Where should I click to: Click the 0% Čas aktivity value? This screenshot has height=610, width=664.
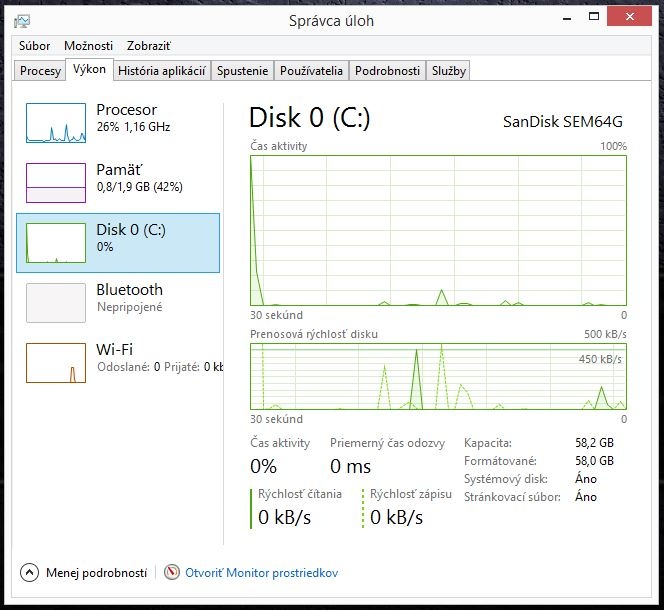tap(263, 466)
